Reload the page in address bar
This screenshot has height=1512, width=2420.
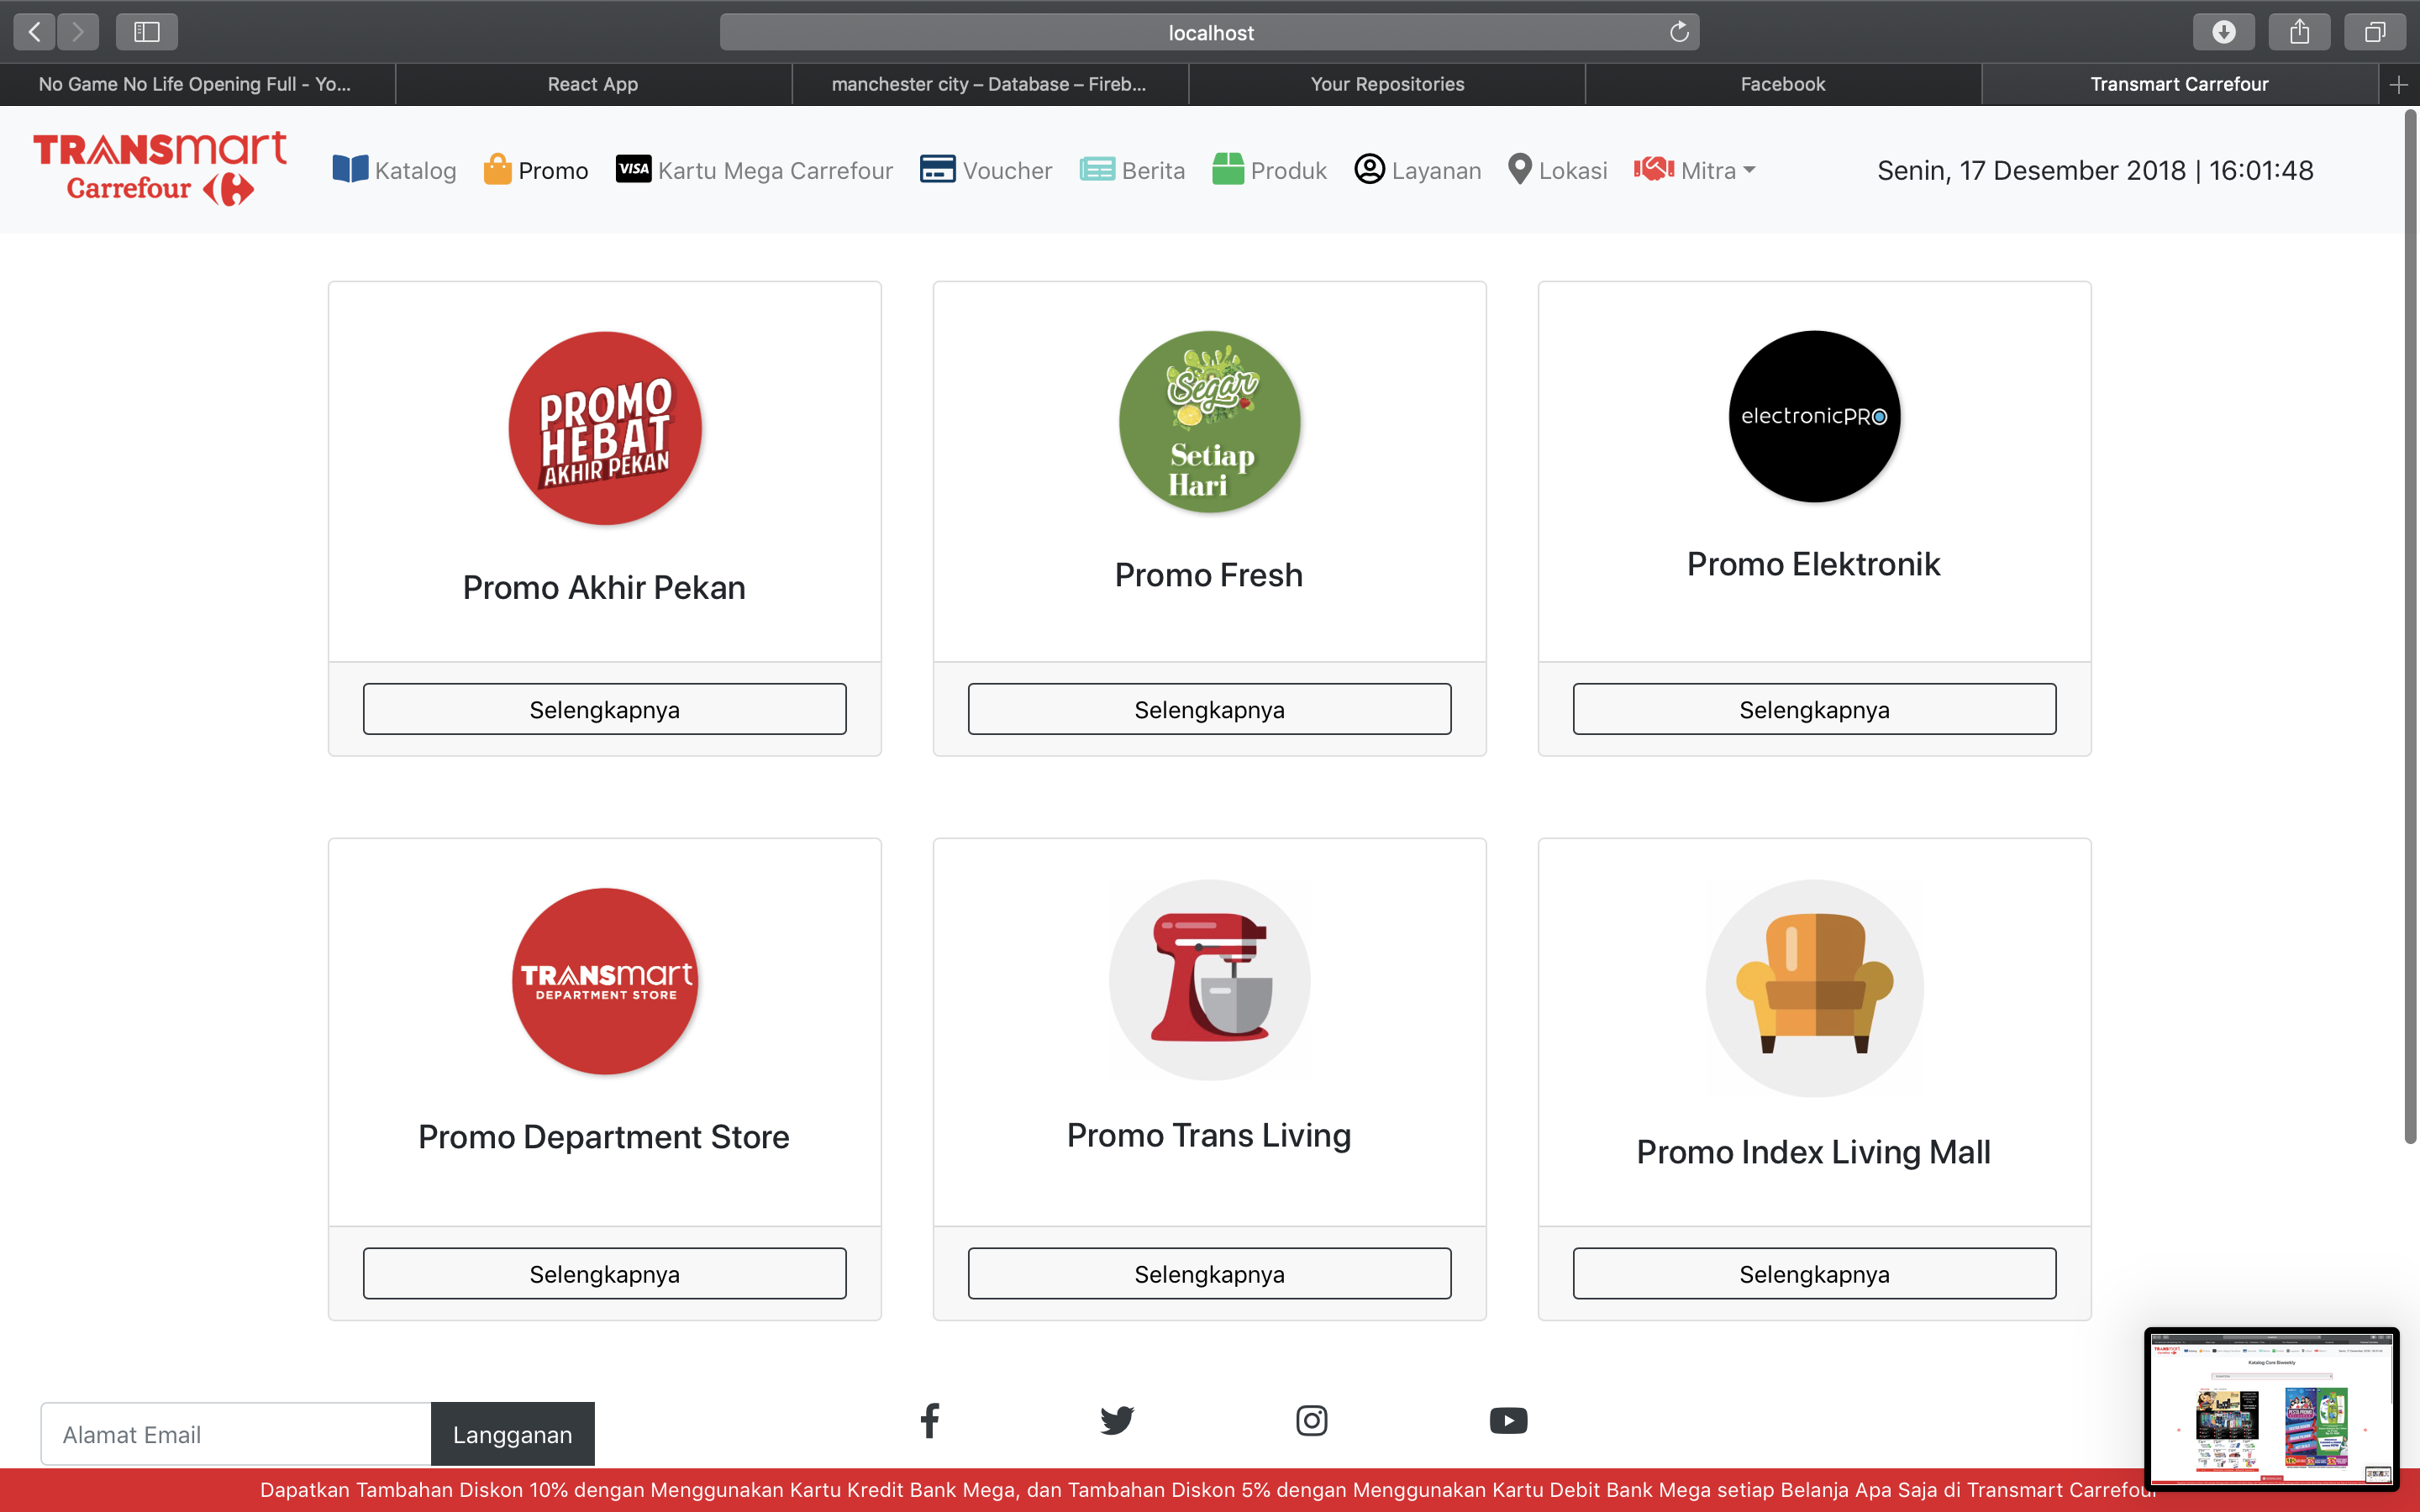click(x=1679, y=32)
